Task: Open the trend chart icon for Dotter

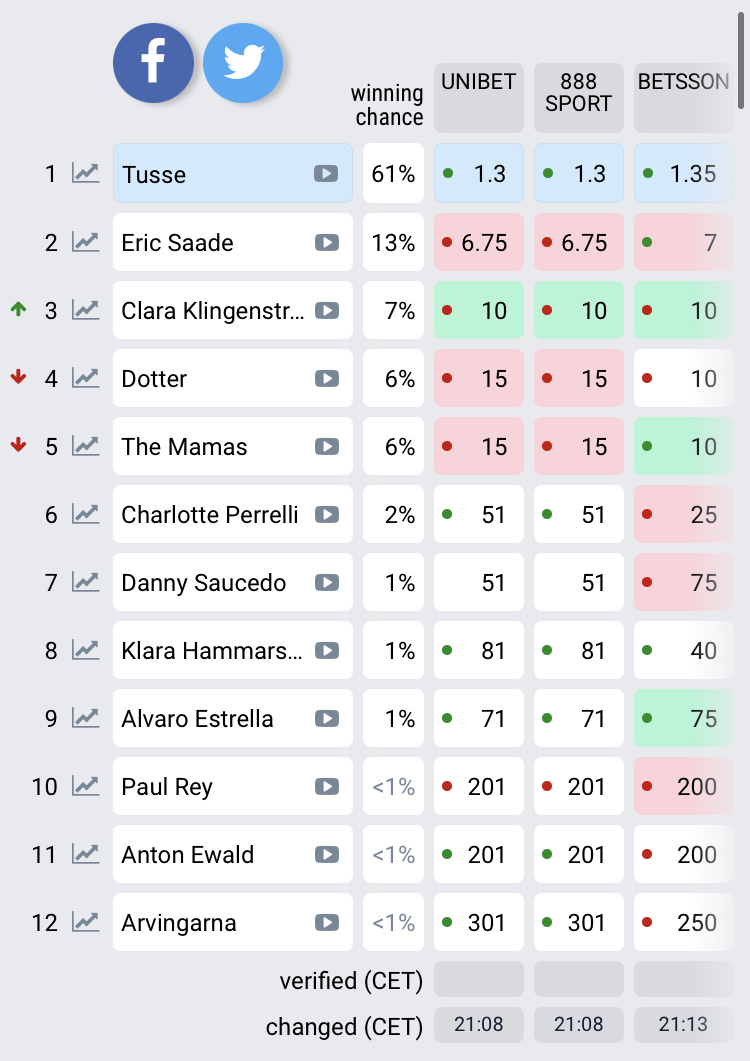Action: pos(86,378)
